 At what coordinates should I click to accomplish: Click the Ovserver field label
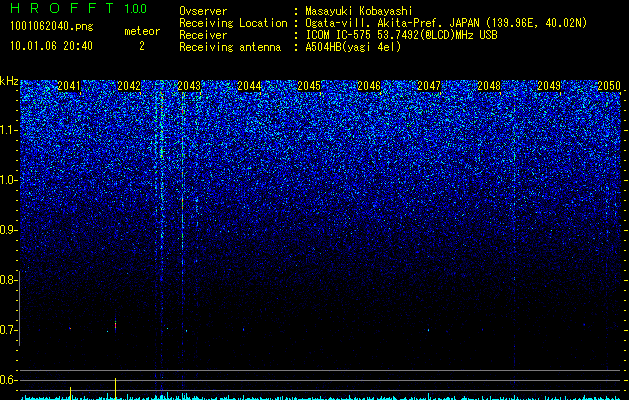click(203, 11)
